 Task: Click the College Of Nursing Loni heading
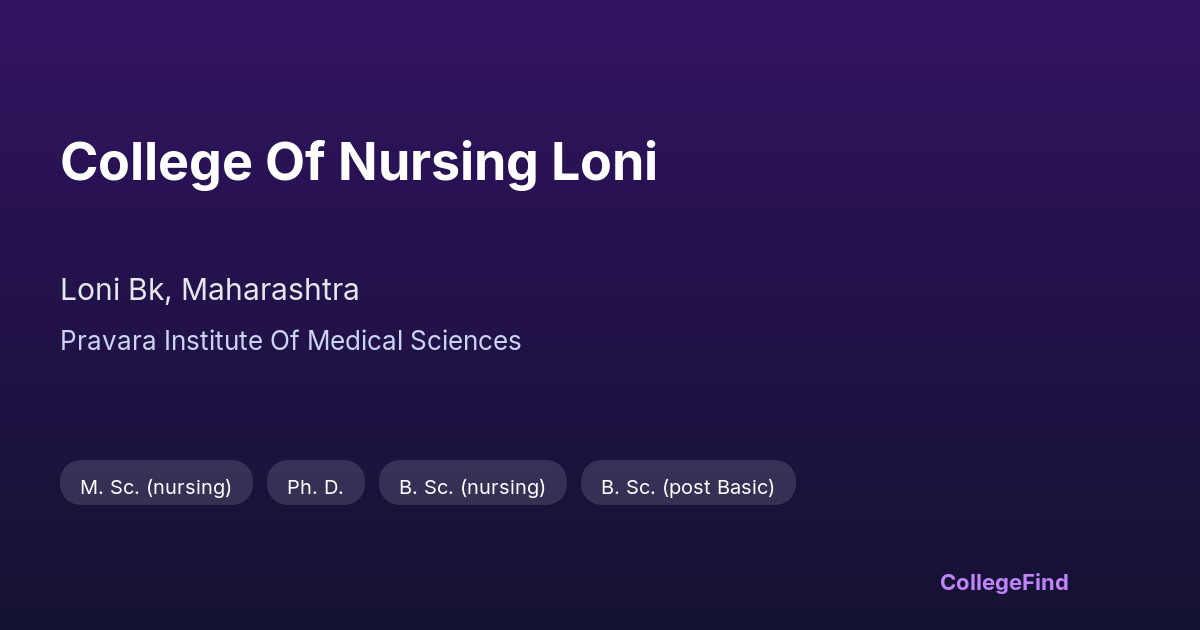[x=358, y=162]
